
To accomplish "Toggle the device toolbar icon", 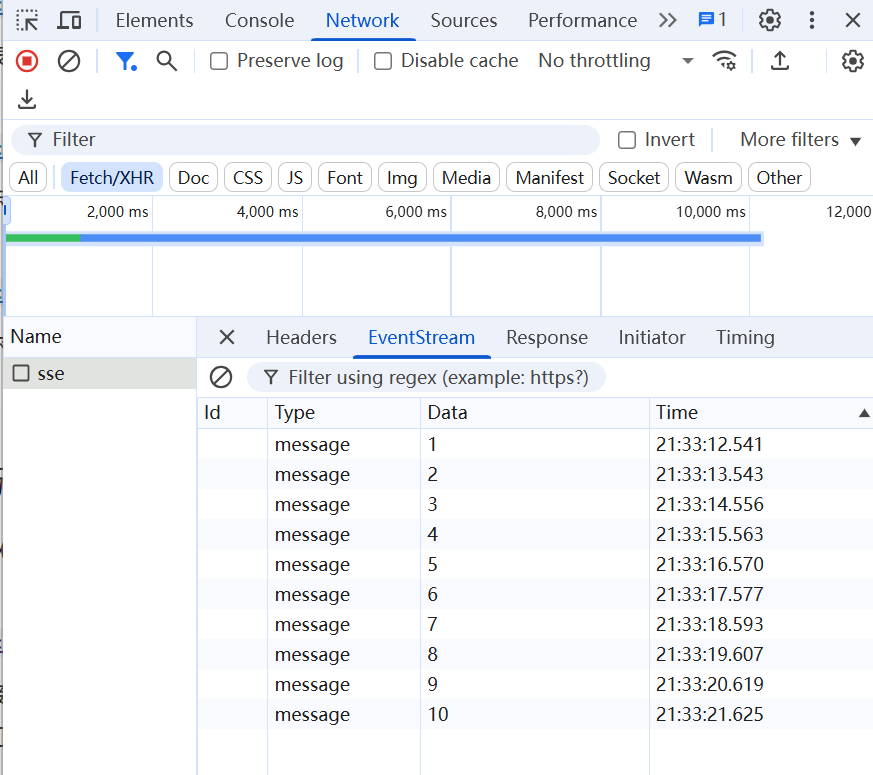I will tap(70, 21).
